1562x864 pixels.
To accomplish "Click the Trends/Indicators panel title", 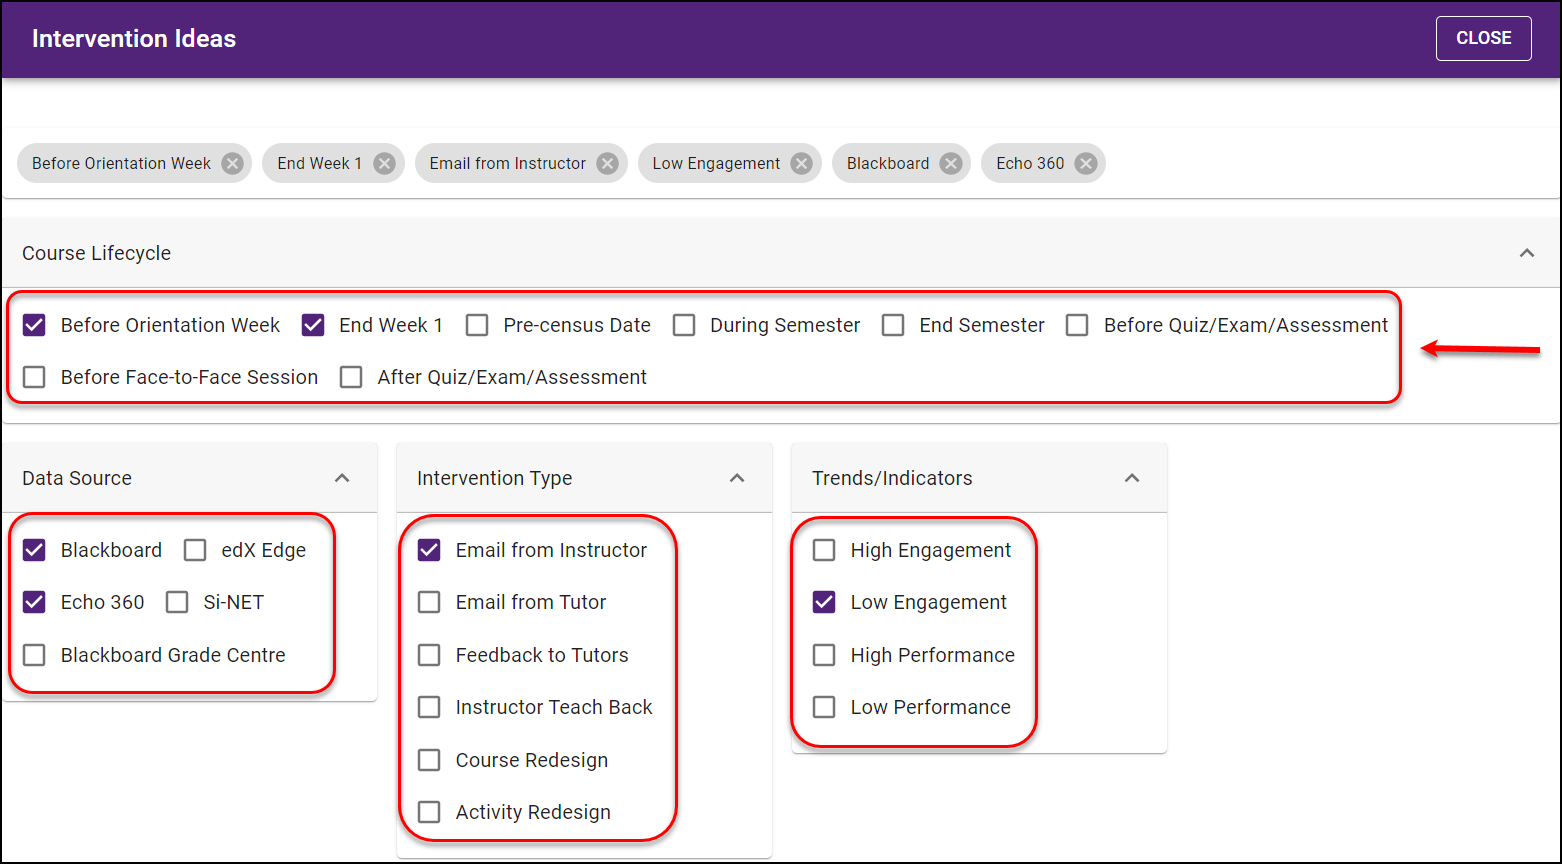I will [x=892, y=478].
